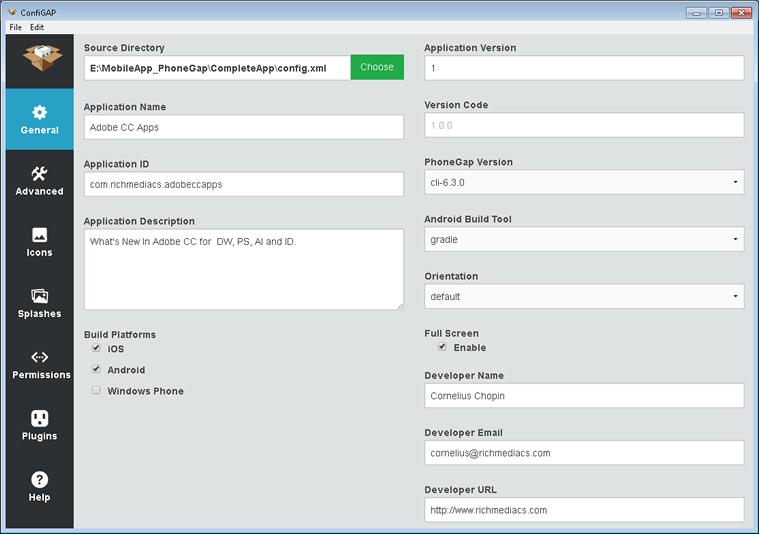Click the green Choose button
Viewport: 759px width, 534px height.
pyautogui.click(x=377, y=67)
